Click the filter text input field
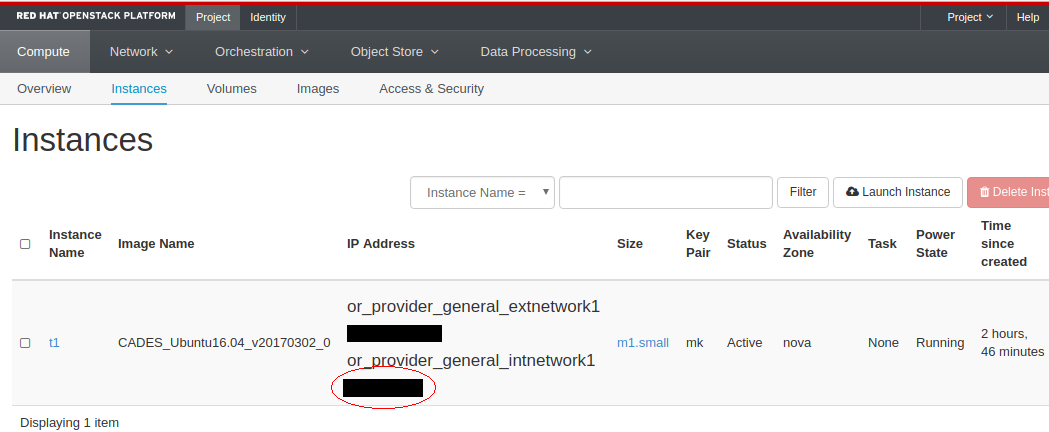Viewport: 1049px width, 432px height. (665, 193)
